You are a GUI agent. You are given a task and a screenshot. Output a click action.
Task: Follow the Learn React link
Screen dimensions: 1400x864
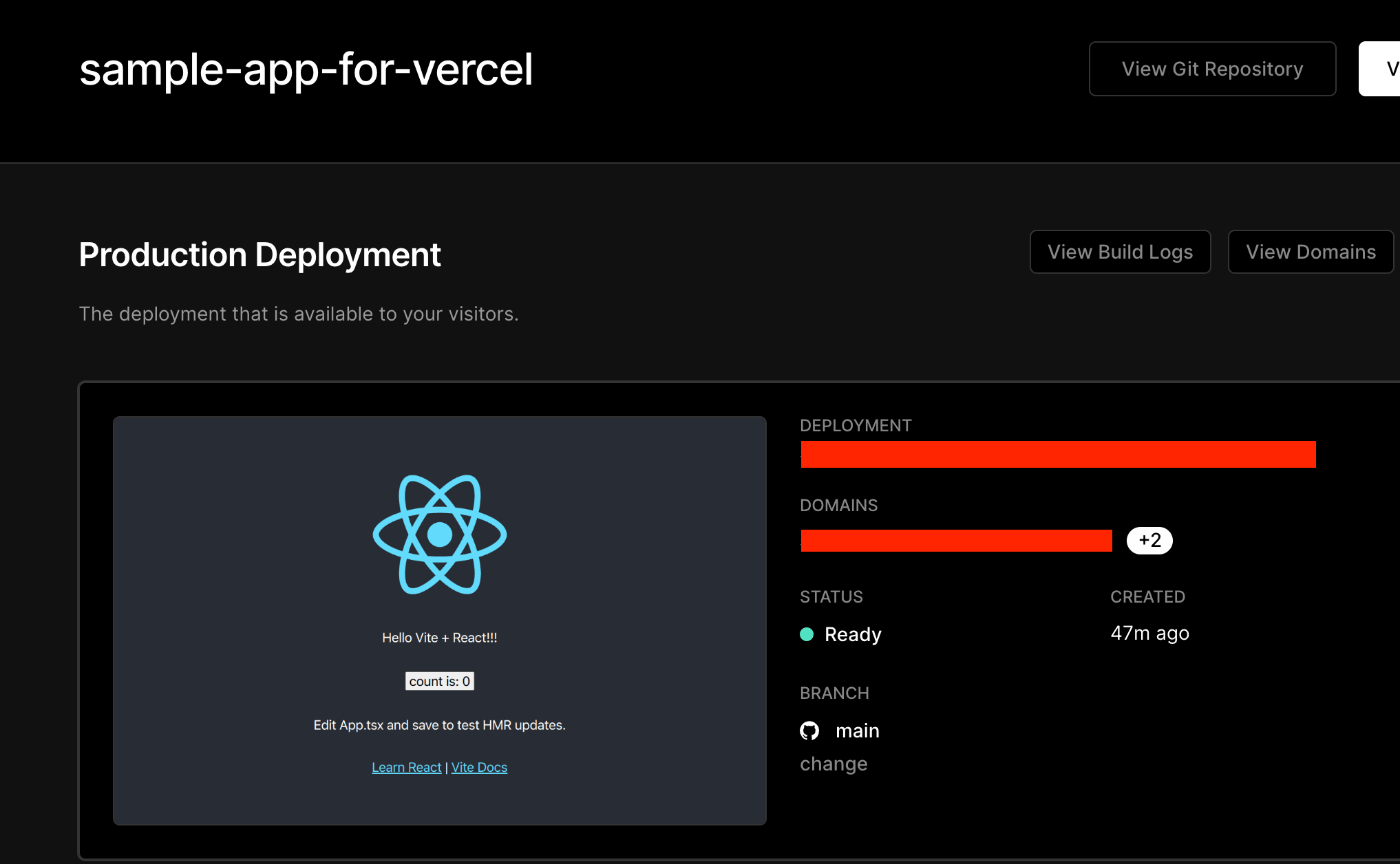click(x=406, y=767)
